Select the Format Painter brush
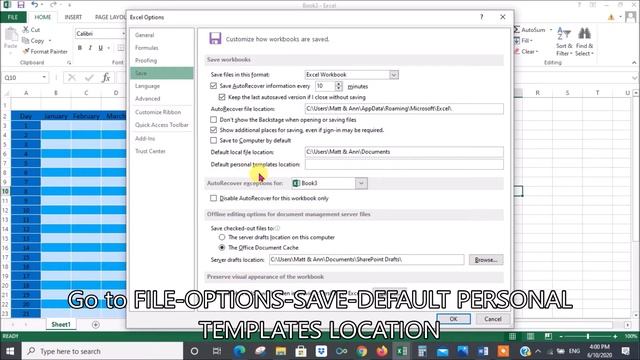Viewport: 640px width, 360px height. tap(26, 51)
